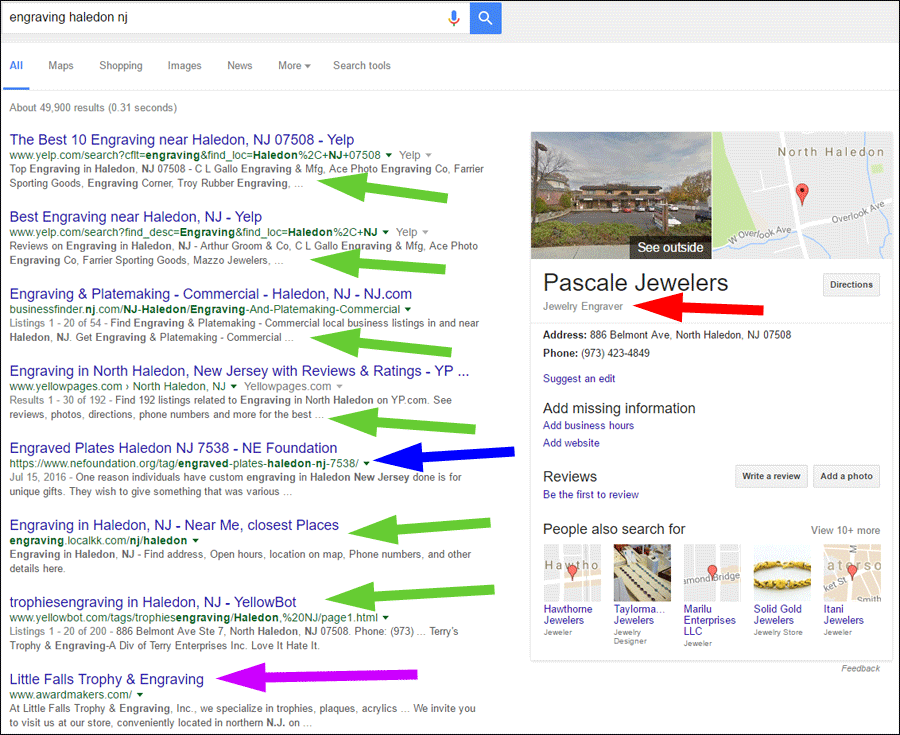Click the Itani Jewelers link

point(843,615)
